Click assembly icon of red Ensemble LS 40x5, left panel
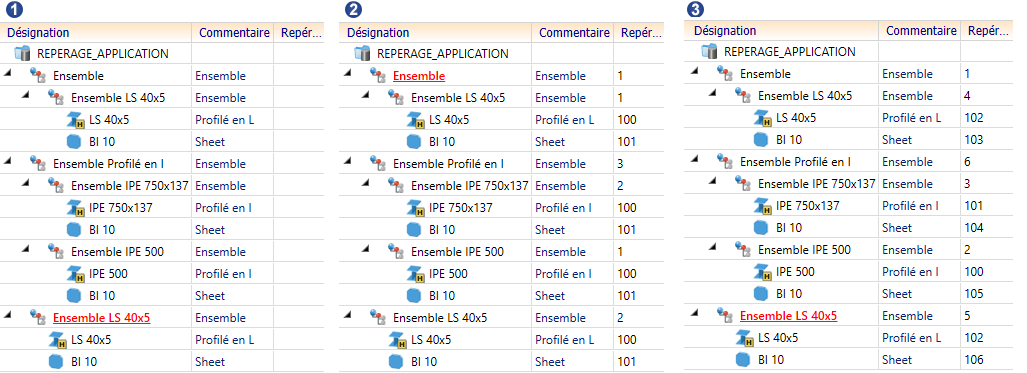Screen dimensions: 1027x373 point(37,318)
